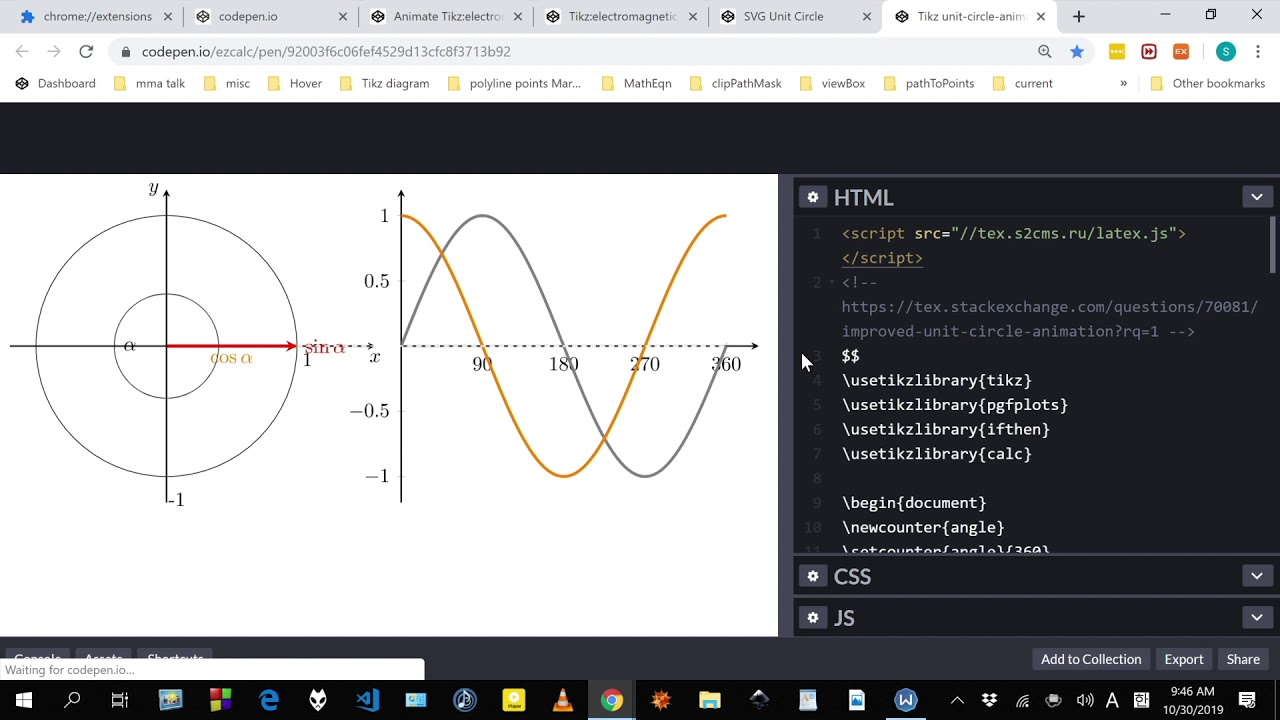
Task: Click the zoom magnifier icon in address bar
Action: (1045, 51)
